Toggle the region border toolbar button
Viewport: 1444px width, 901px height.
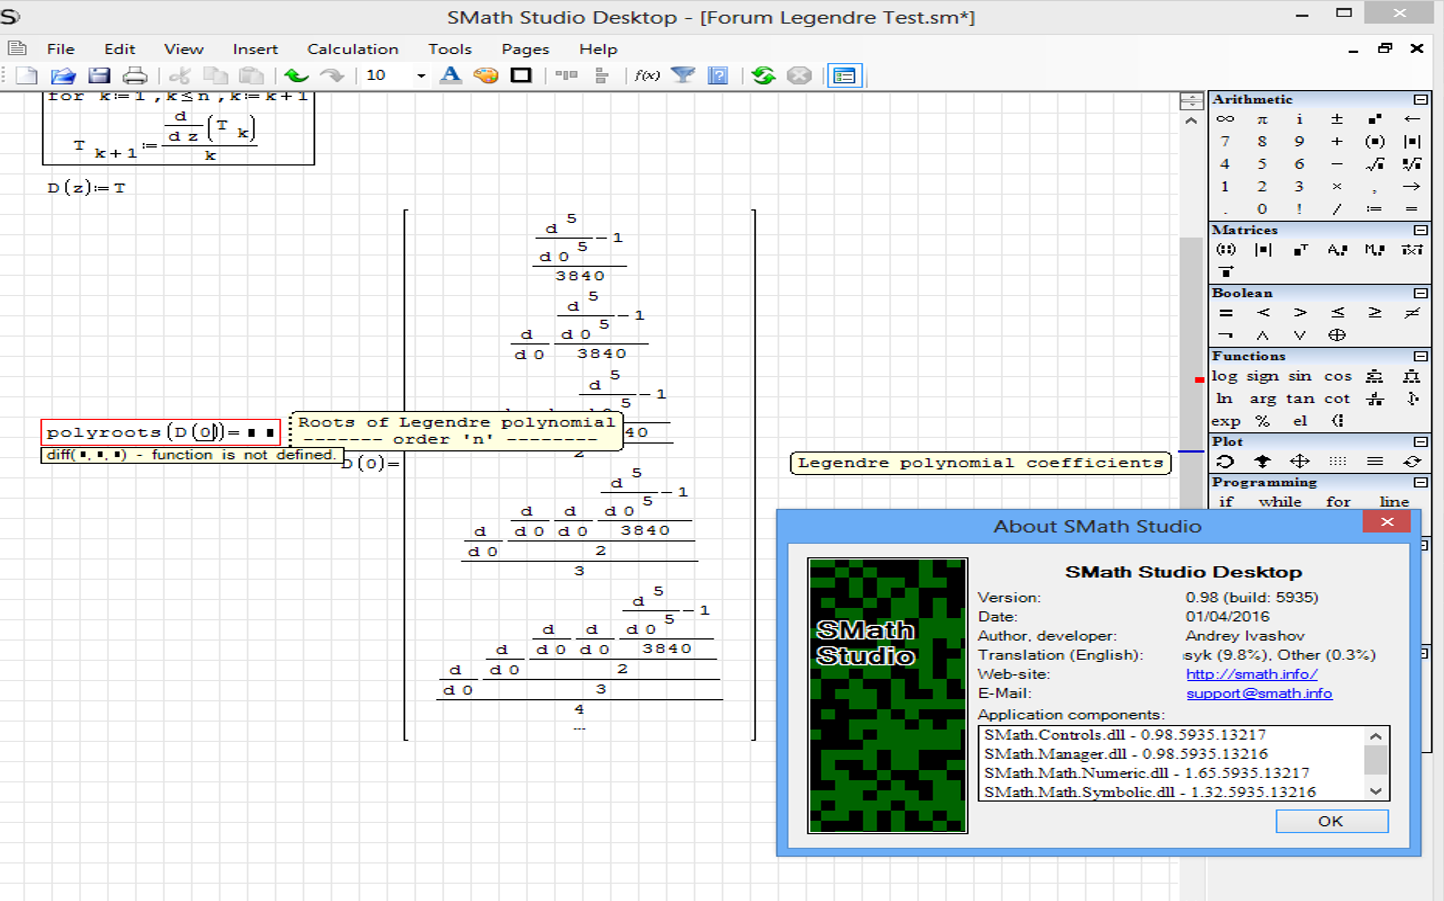521,76
